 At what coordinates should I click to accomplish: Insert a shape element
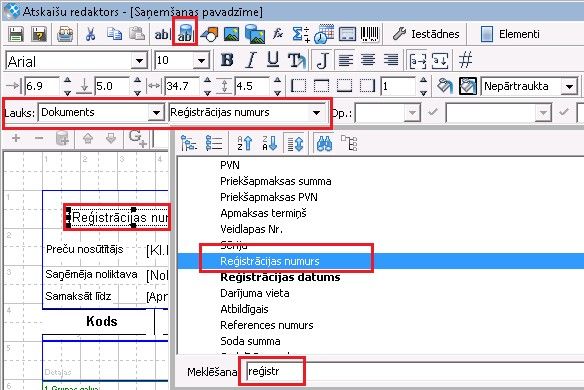click(x=209, y=35)
